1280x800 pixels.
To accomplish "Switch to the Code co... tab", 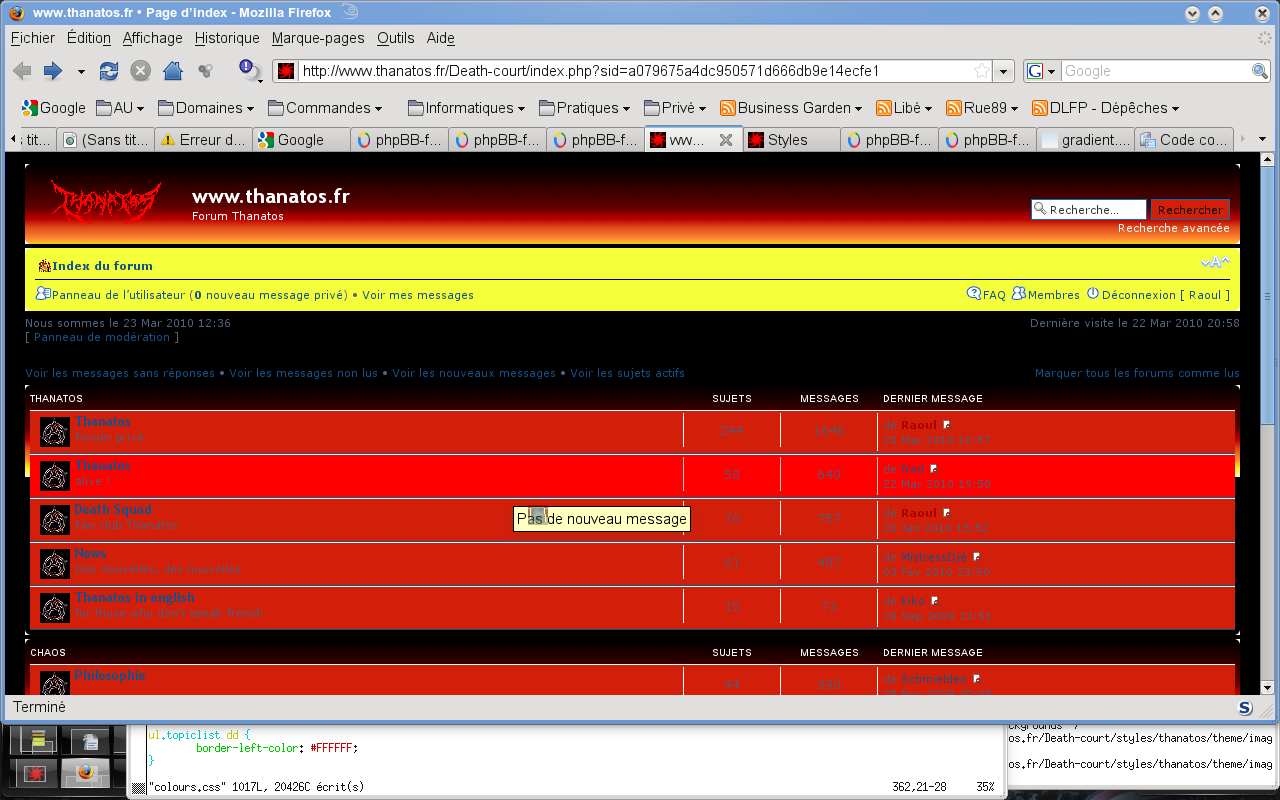I will click(1183, 140).
